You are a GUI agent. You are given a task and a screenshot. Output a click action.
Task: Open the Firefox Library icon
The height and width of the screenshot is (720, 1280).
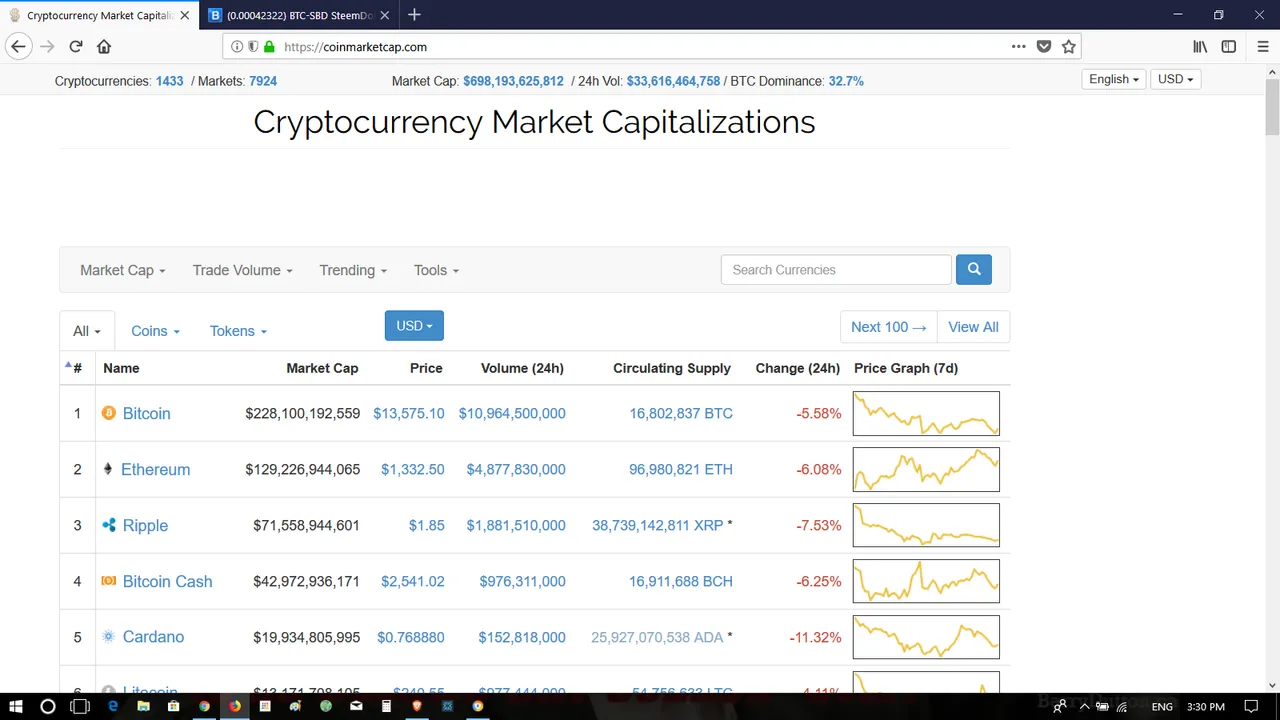click(x=1200, y=46)
